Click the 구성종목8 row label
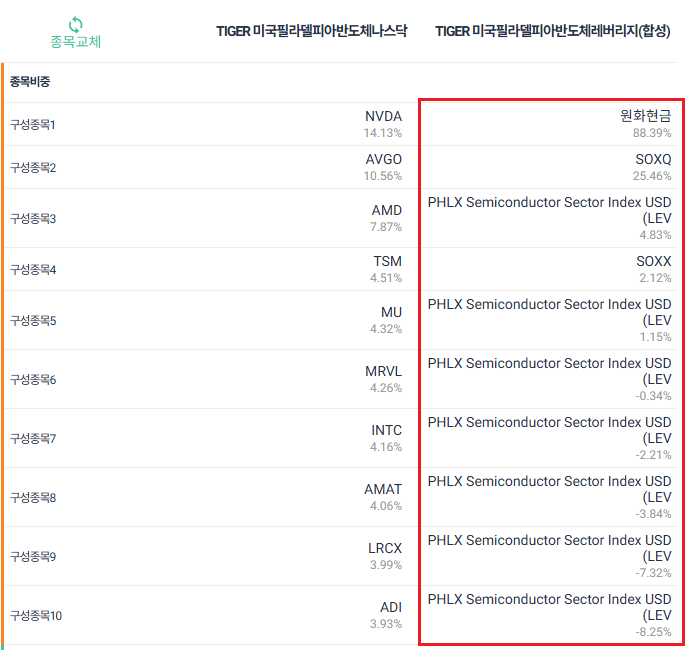 (x=33, y=498)
